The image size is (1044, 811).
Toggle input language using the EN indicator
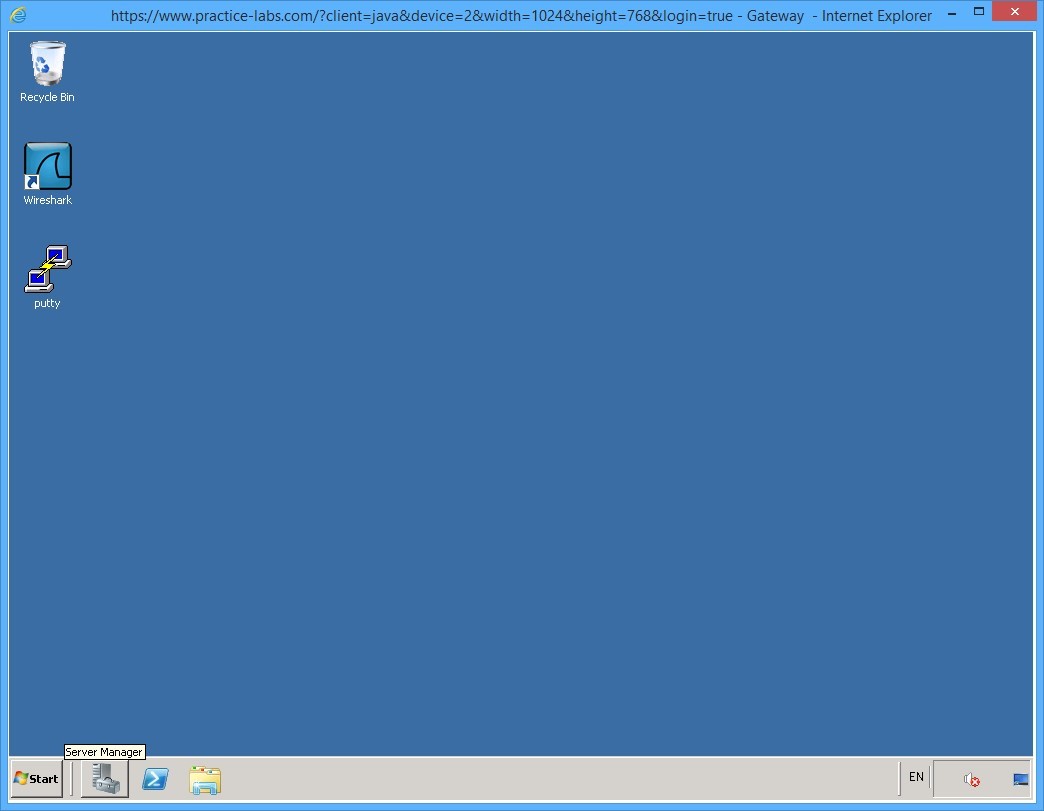[x=915, y=777]
